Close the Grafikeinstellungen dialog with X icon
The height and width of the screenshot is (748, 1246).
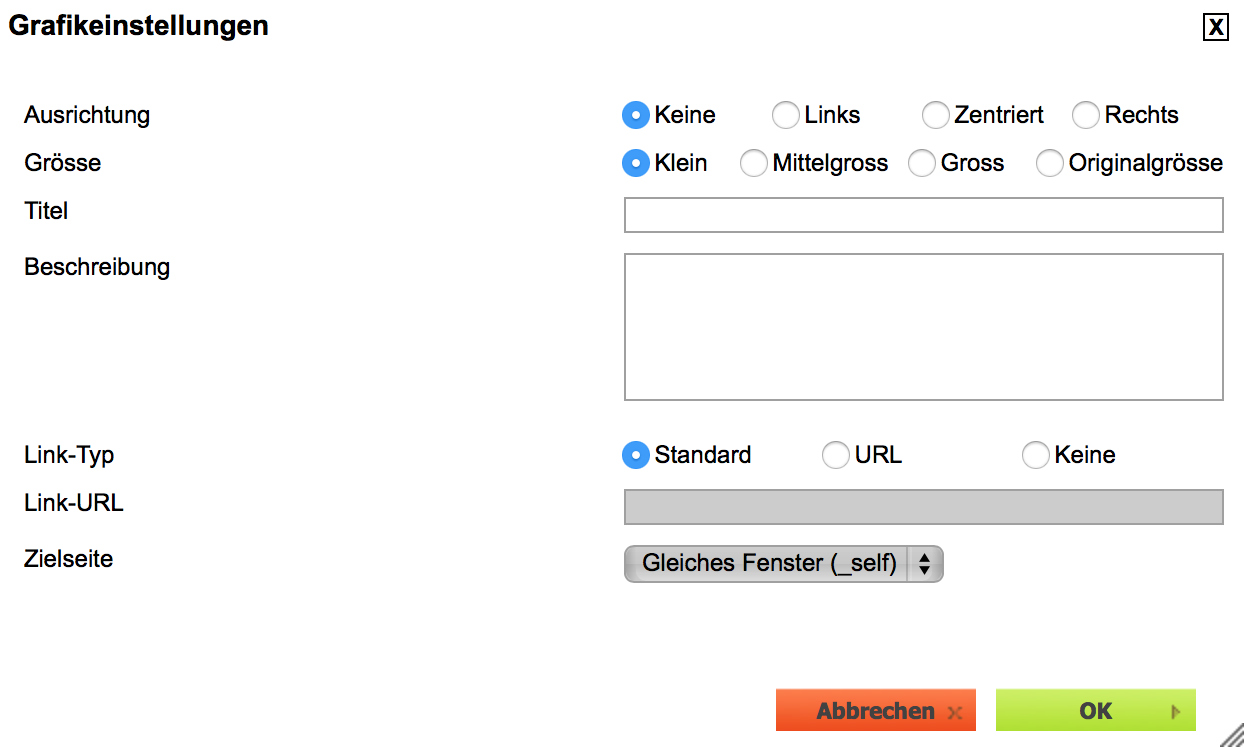coord(1215,27)
